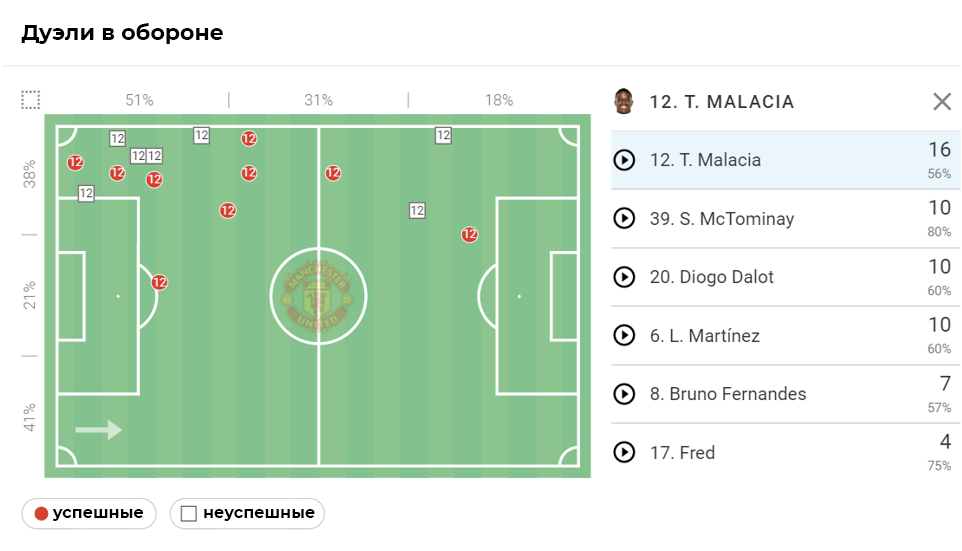Play Fred's duel video
The width and height of the screenshot is (962, 551).
click(624, 453)
